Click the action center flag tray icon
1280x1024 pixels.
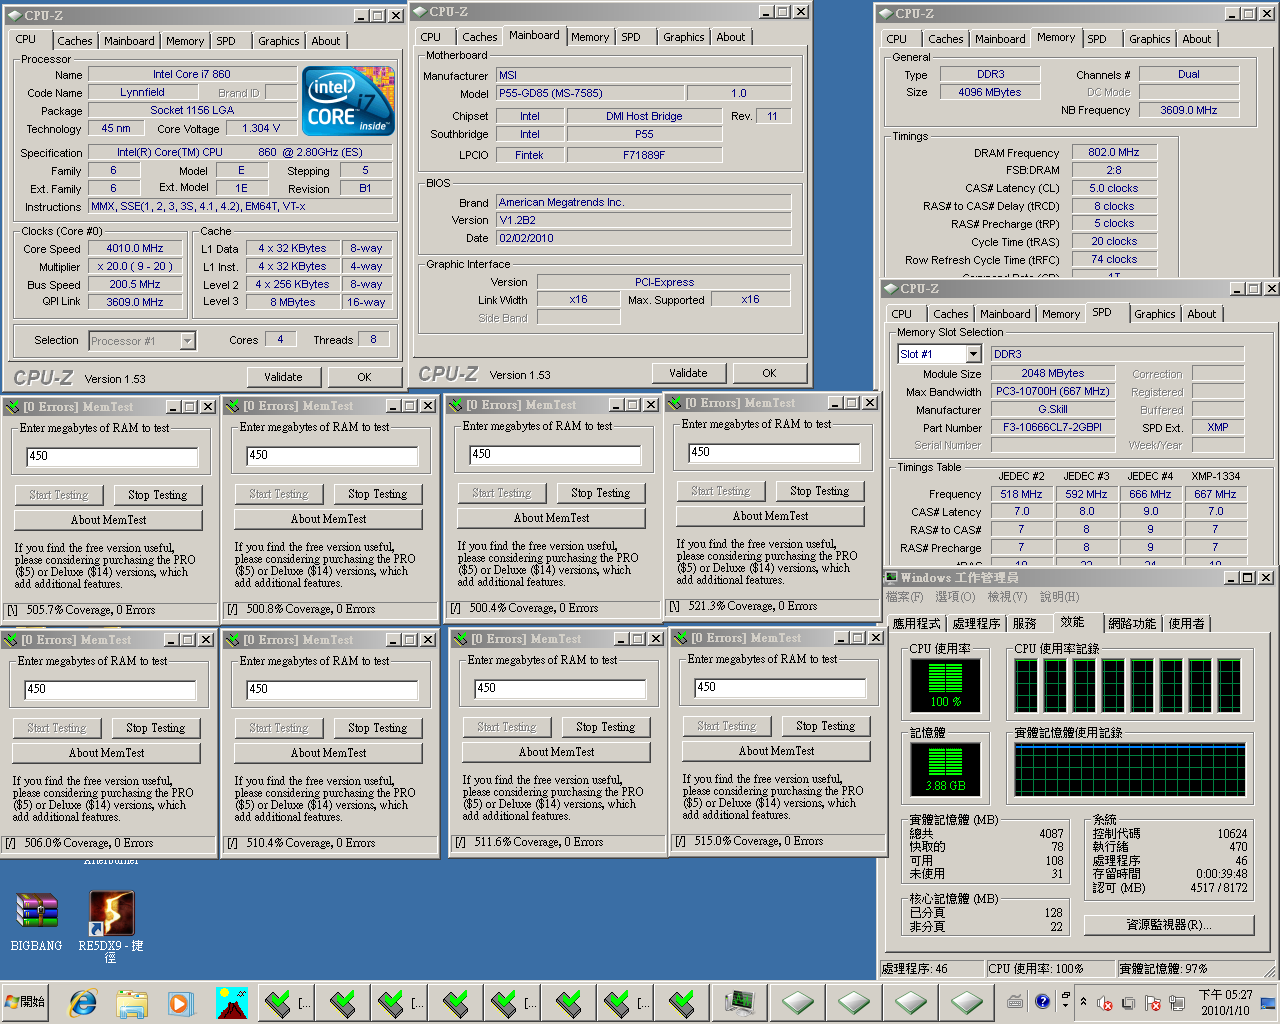click(1151, 1003)
